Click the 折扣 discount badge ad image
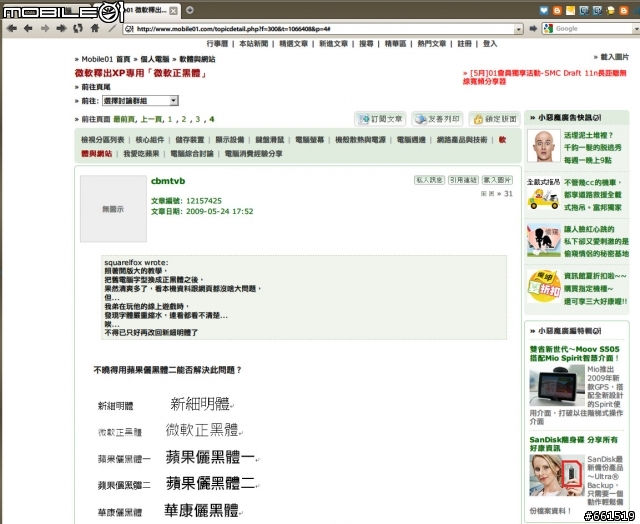This screenshot has width=640, height=524. point(543,287)
